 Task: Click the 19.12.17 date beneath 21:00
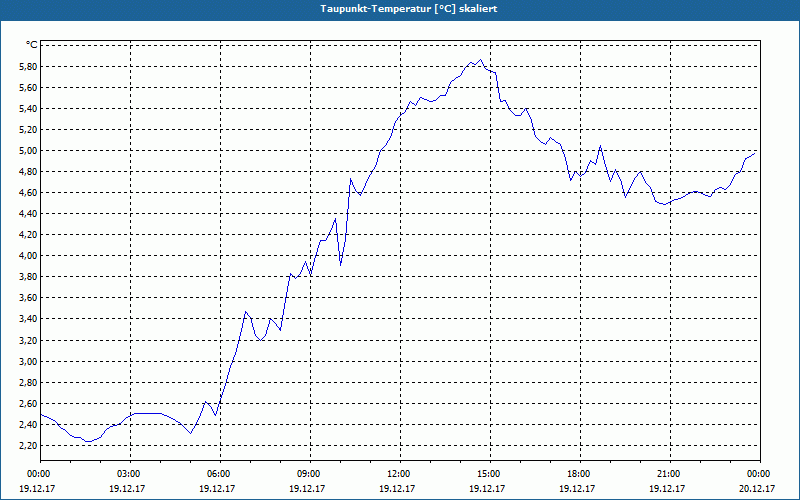point(667,488)
